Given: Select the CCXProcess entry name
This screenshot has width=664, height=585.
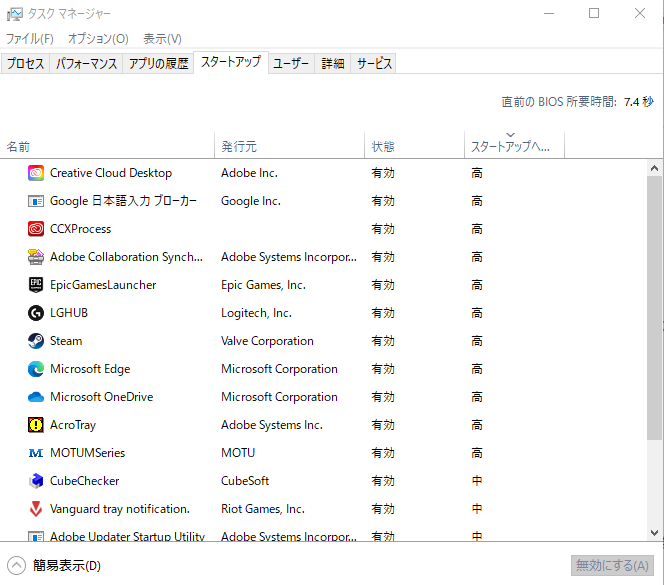Looking at the screenshot, I should point(80,229).
